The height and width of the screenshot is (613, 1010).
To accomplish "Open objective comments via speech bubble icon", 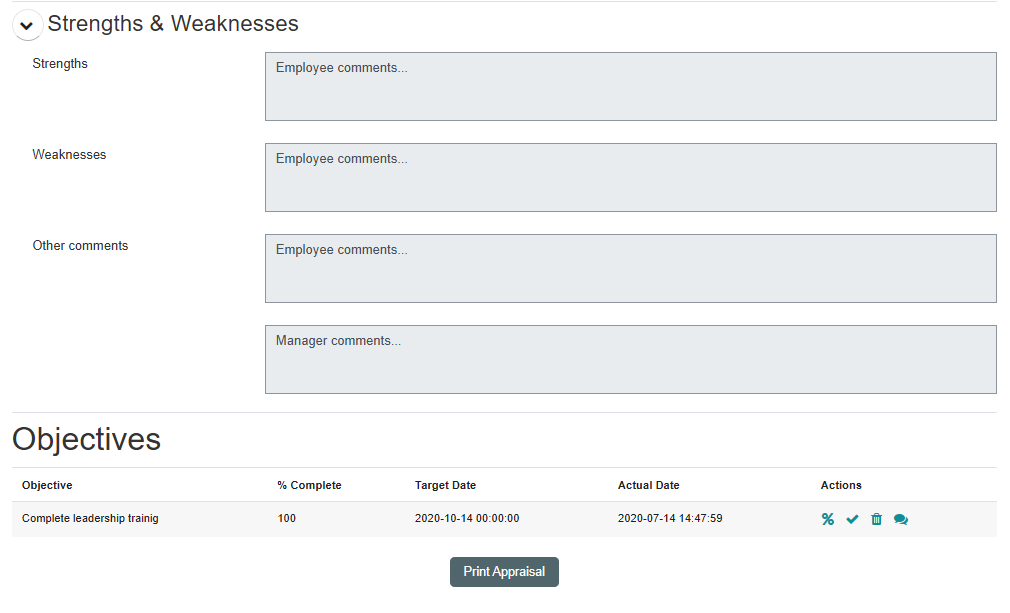I will [901, 519].
